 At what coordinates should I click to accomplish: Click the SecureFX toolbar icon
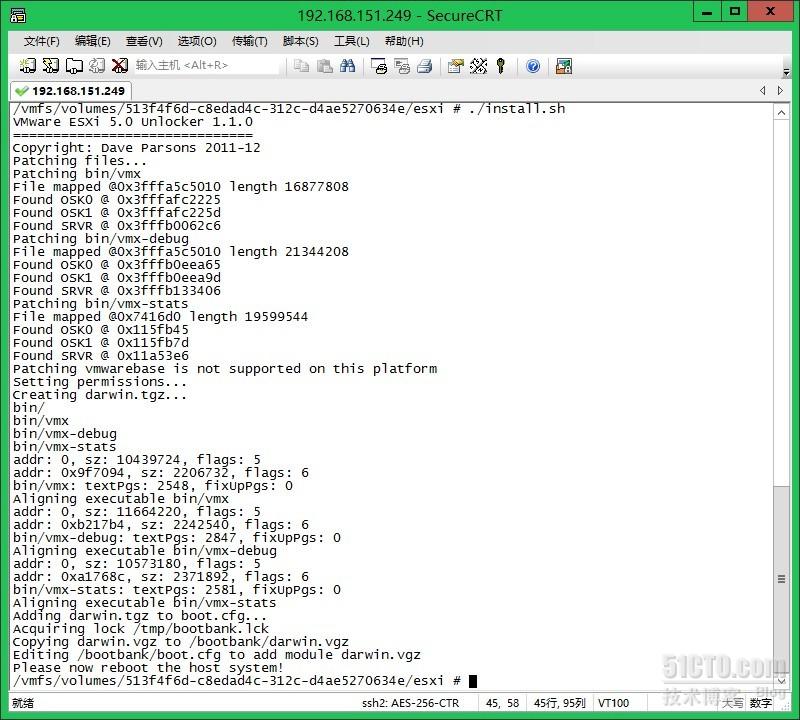tap(564, 66)
